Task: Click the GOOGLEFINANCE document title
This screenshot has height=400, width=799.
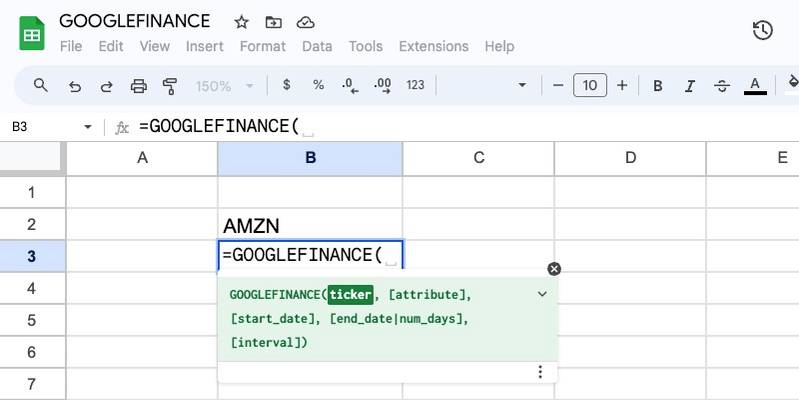Action: pos(135,21)
